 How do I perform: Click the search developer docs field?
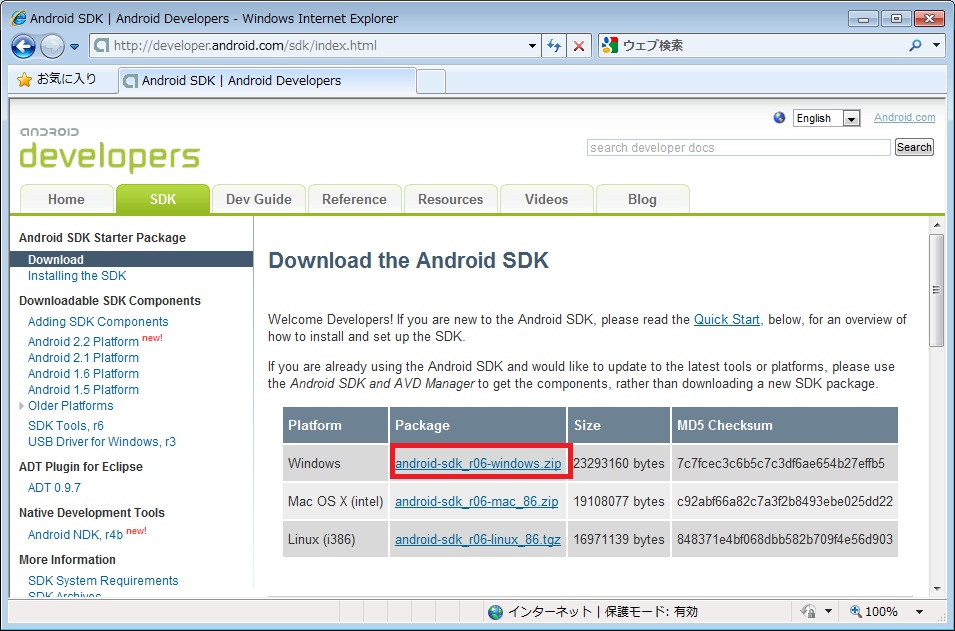tap(739, 147)
